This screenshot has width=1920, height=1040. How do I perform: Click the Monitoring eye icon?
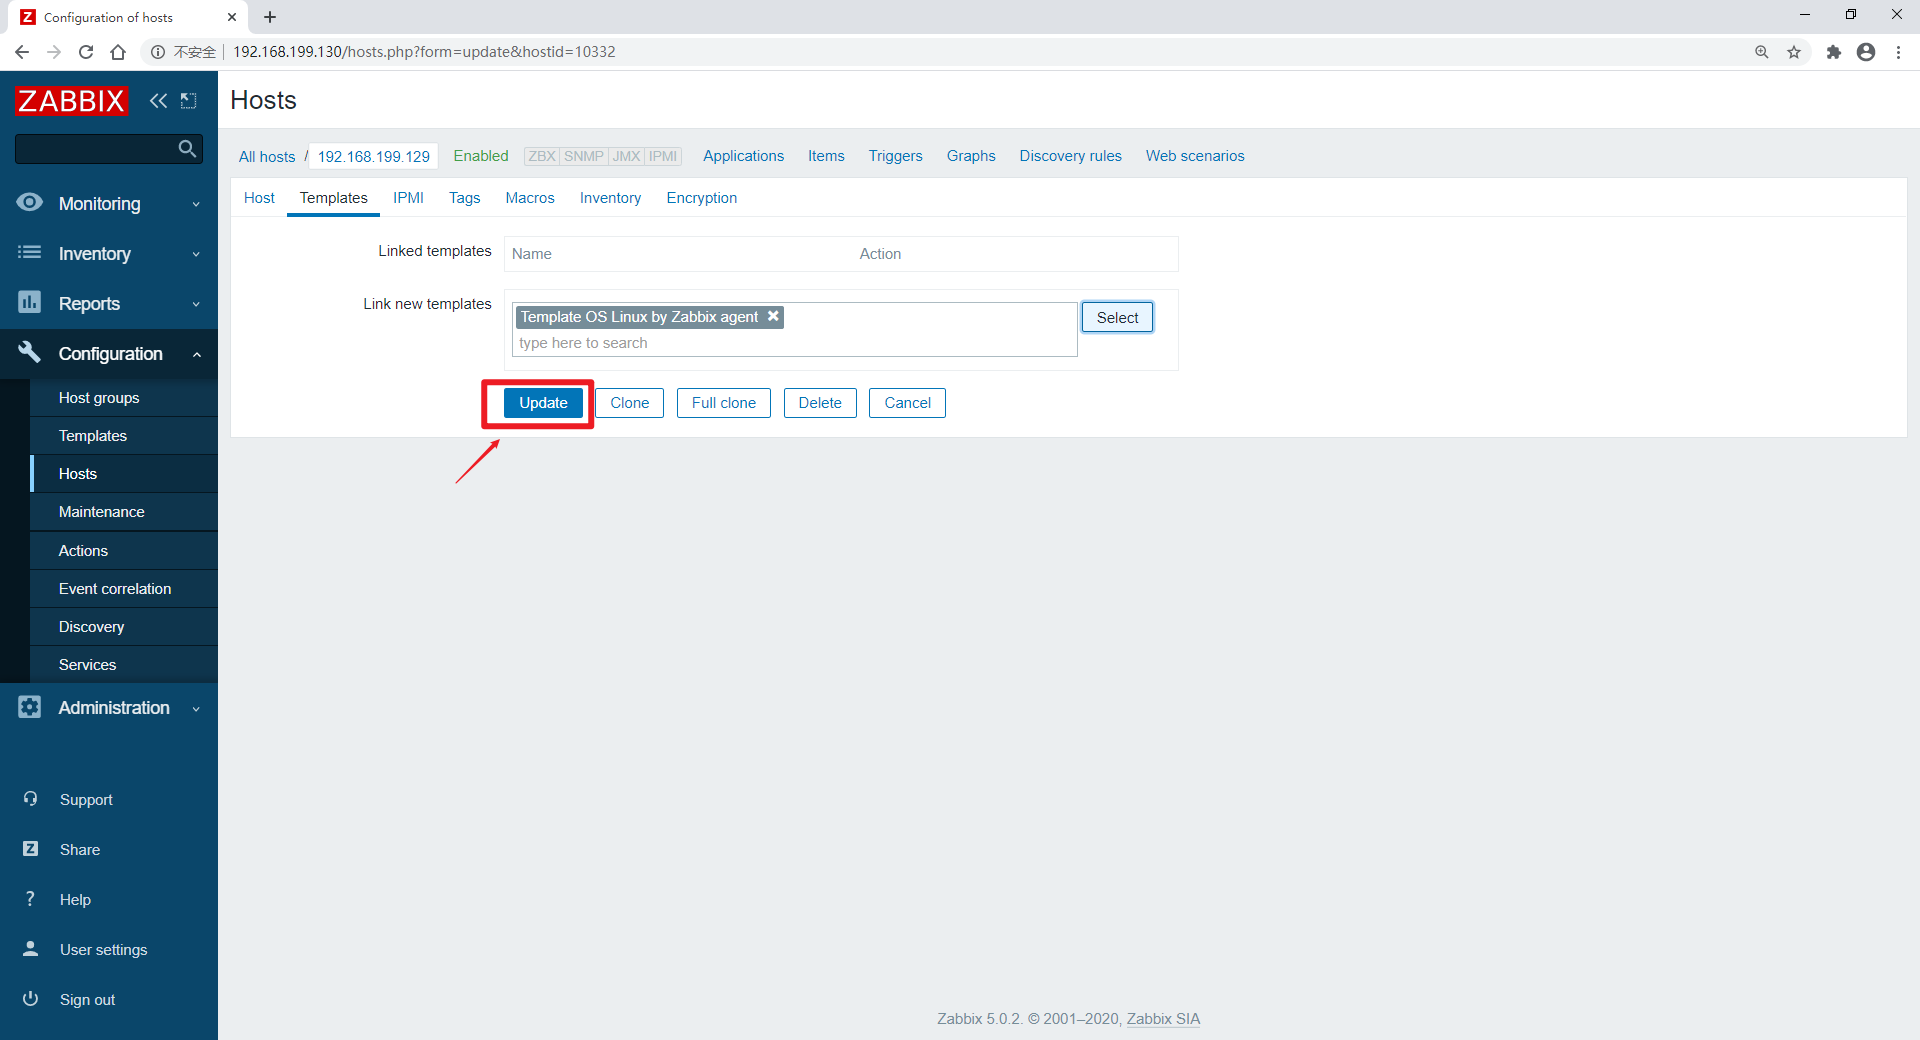tap(30, 202)
